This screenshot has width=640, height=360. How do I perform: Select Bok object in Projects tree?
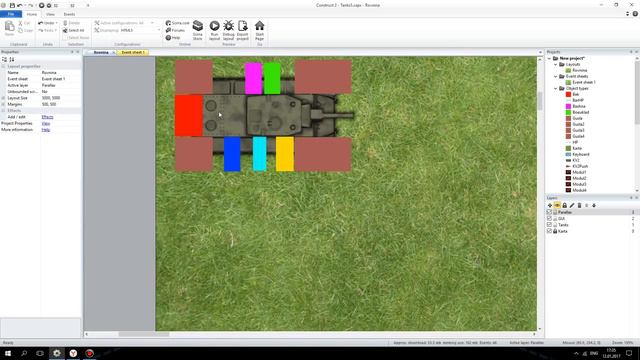coord(576,94)
